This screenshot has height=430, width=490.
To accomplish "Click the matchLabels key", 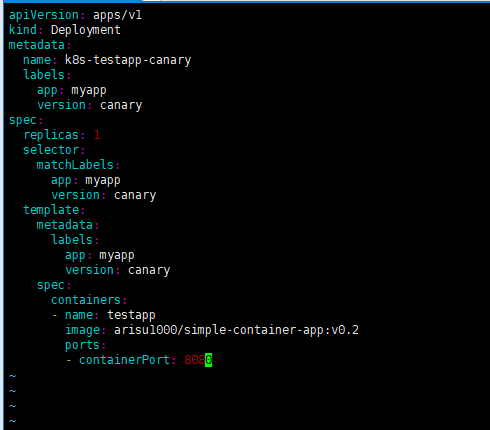I will tap(75, 165).
